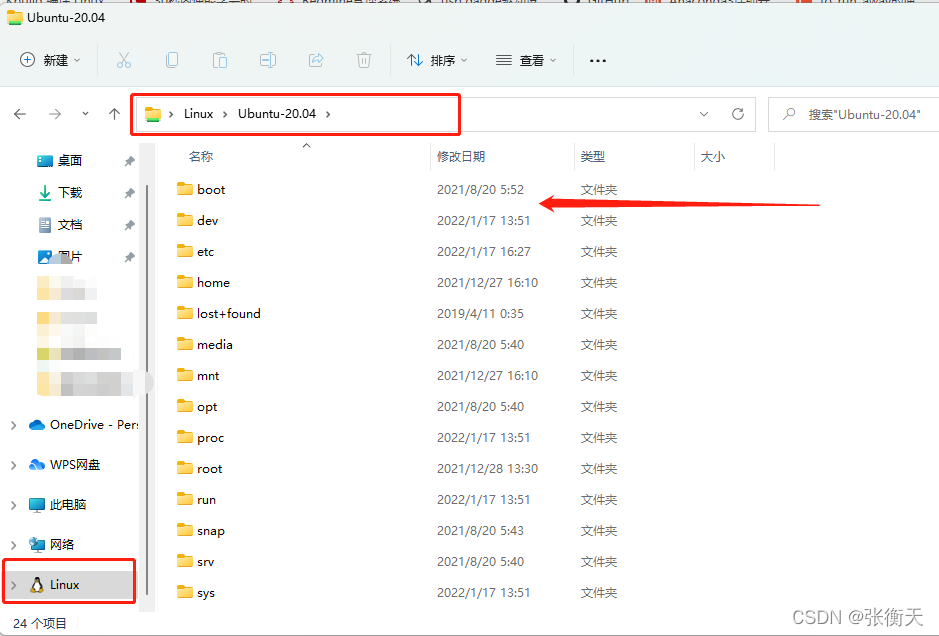
Task: Click the navigation pane scrollbar
Action: point(147,389)
